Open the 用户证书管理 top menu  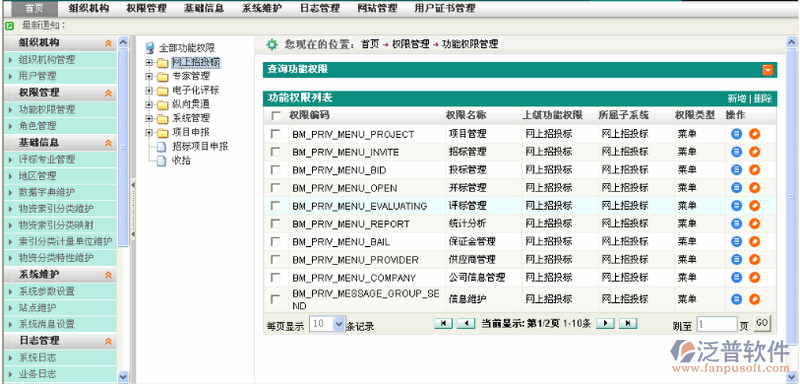[445, 8]
